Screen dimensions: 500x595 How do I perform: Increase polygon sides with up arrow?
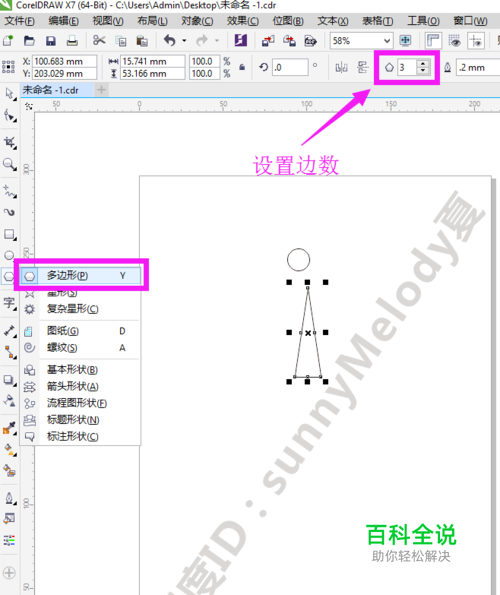click(x=423, y=64)
